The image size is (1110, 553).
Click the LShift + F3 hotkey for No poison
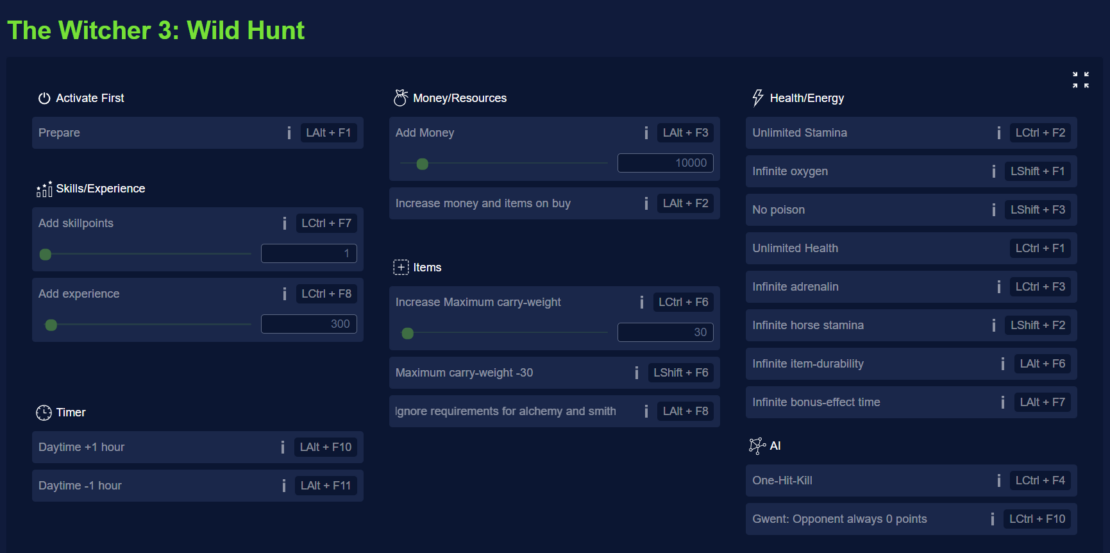pos(1039,210)
